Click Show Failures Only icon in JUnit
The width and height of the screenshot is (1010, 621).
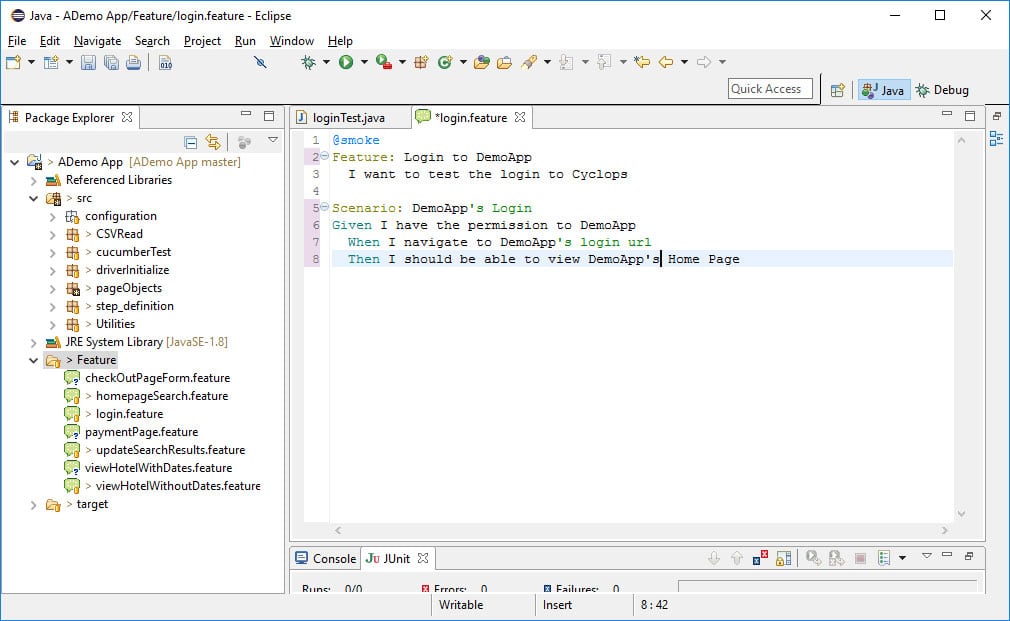pyautogui.click(x=760, y=558)
